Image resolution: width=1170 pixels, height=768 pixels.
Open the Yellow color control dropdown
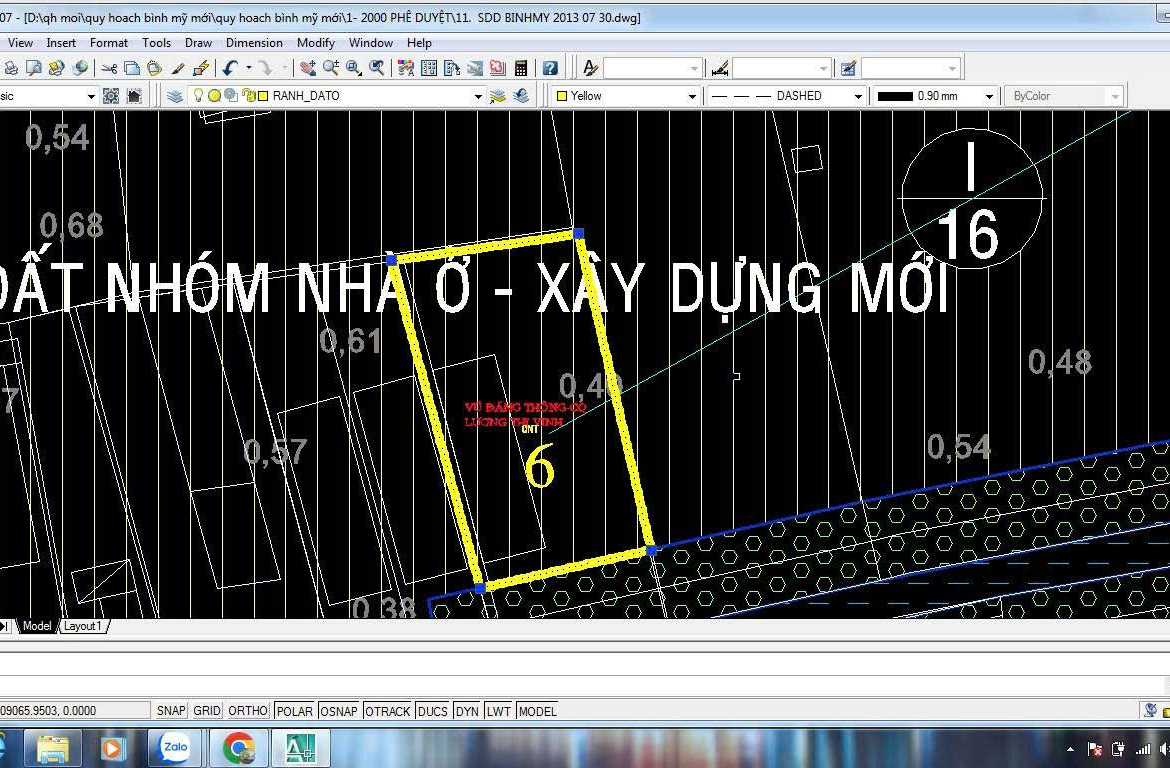(691, 96)
